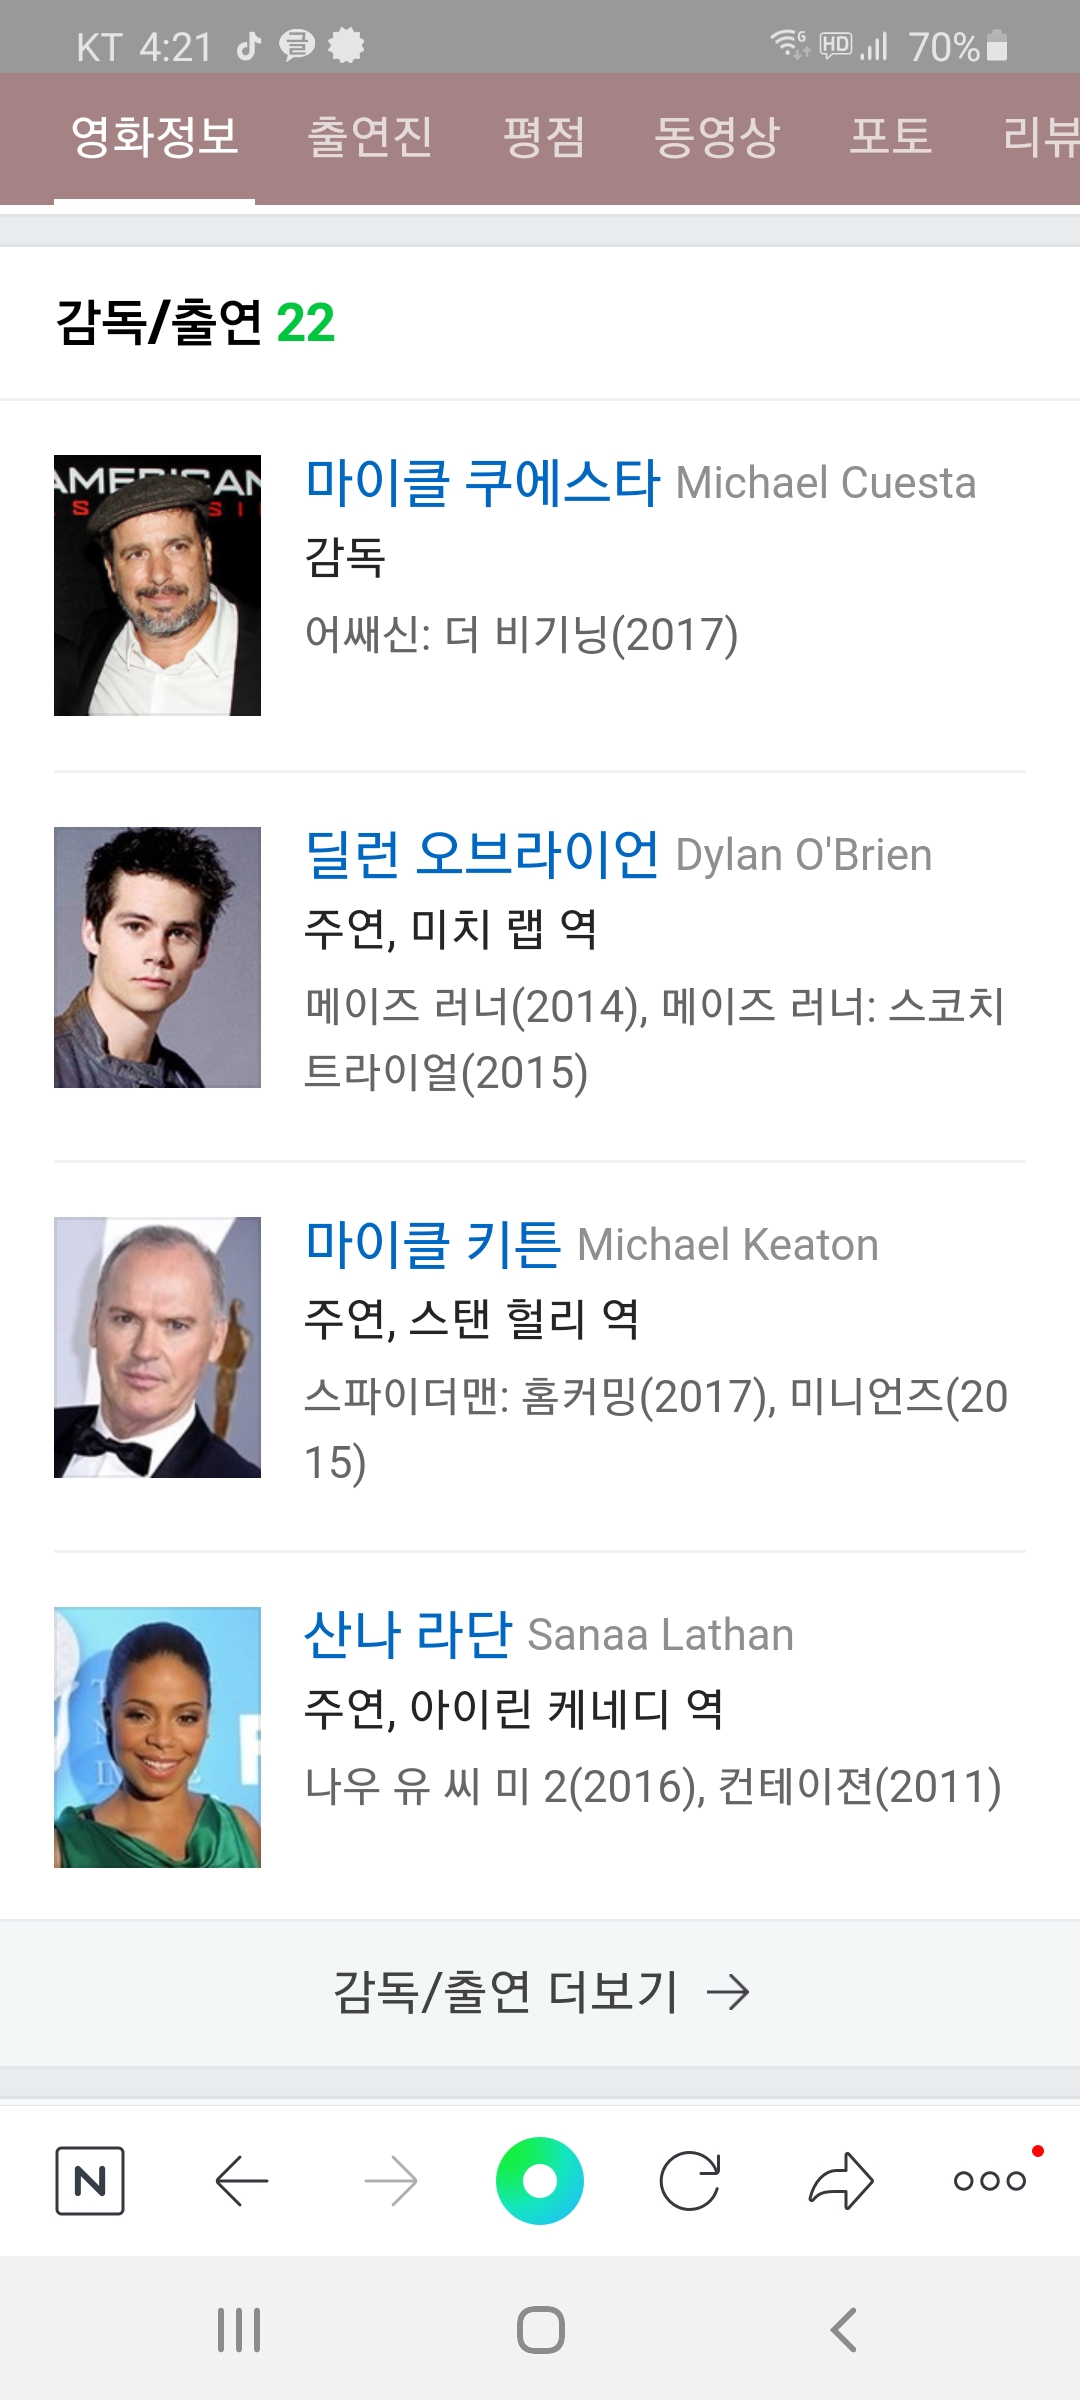Open the 포토 tab
1080x2400 pixels.
pyautogui.click(x=891, y=137)
